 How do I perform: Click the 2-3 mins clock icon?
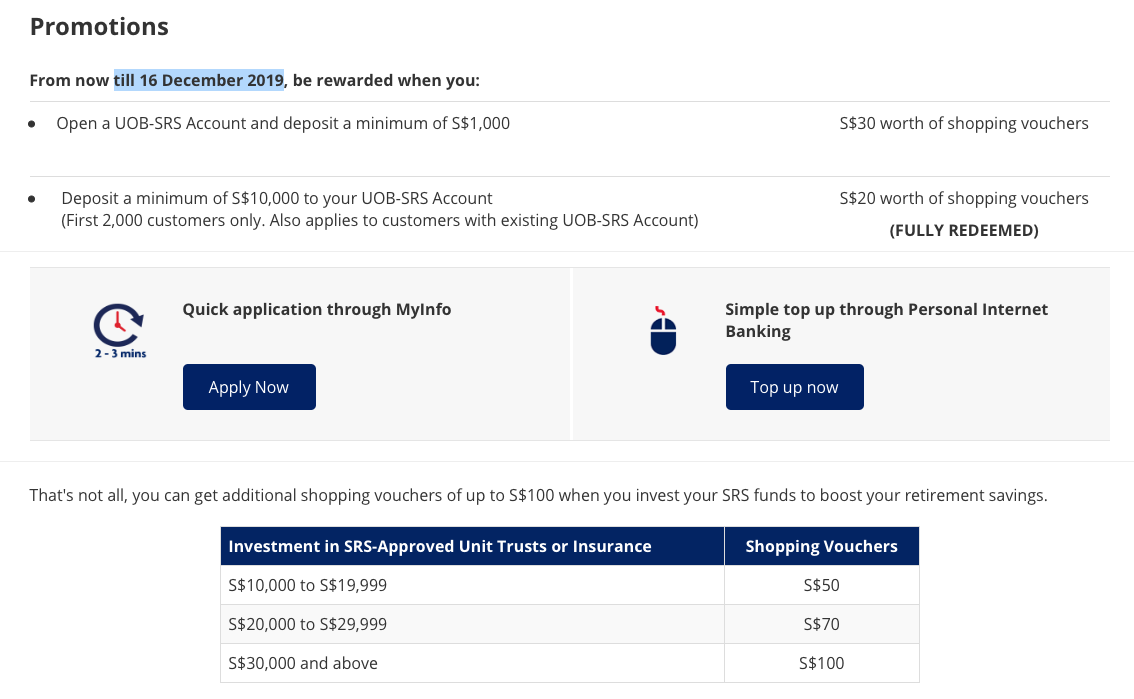[120, 332]
